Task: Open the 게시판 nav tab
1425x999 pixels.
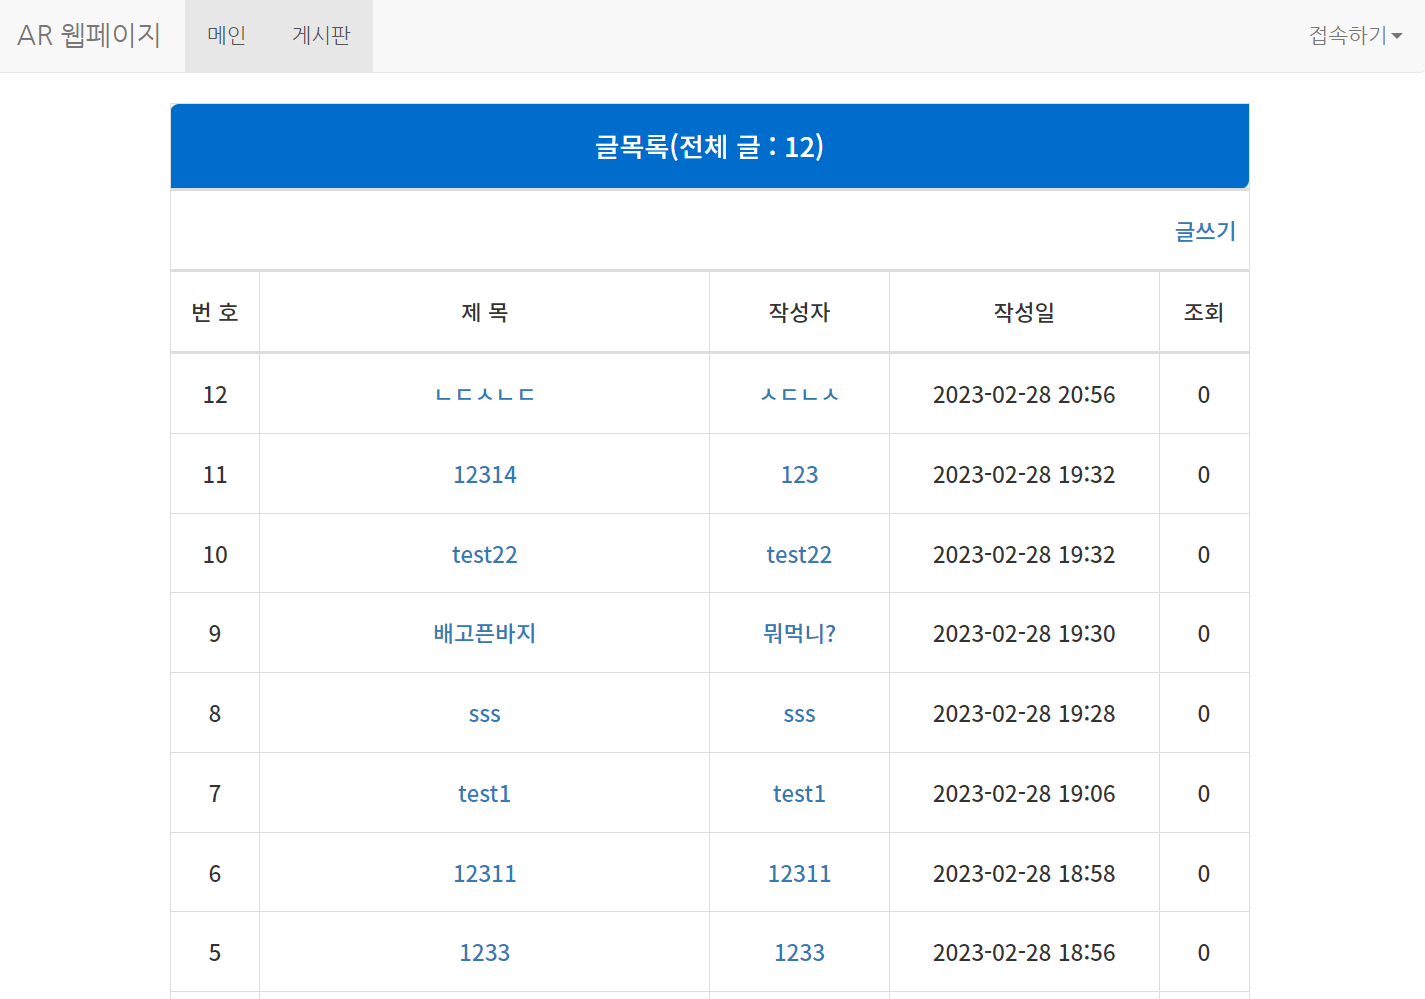Action: (x=321, y=36)
